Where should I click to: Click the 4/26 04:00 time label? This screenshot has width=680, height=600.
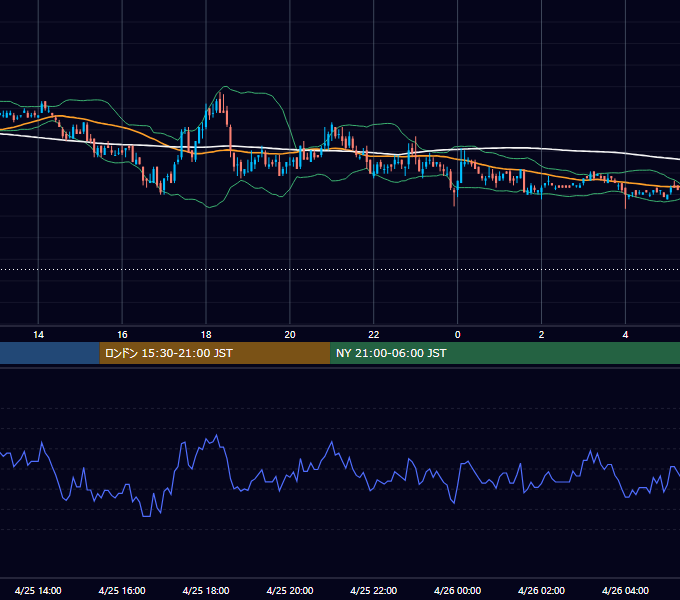click(x=625, y=590)
